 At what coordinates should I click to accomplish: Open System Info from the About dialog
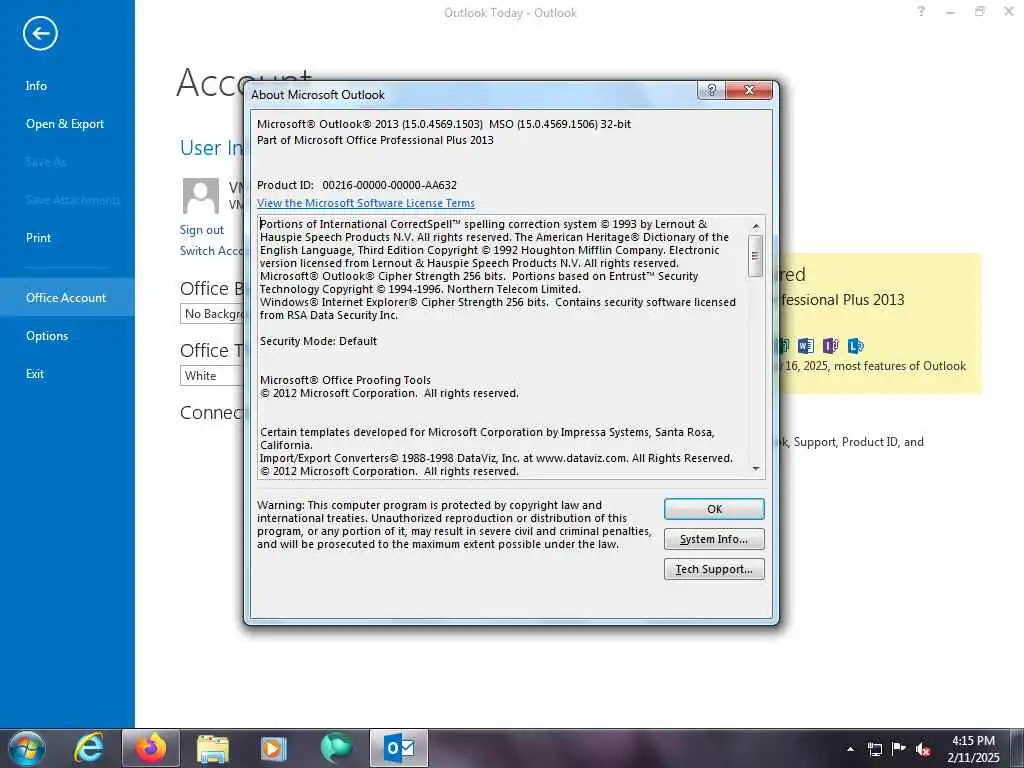[x=714, y=539]
